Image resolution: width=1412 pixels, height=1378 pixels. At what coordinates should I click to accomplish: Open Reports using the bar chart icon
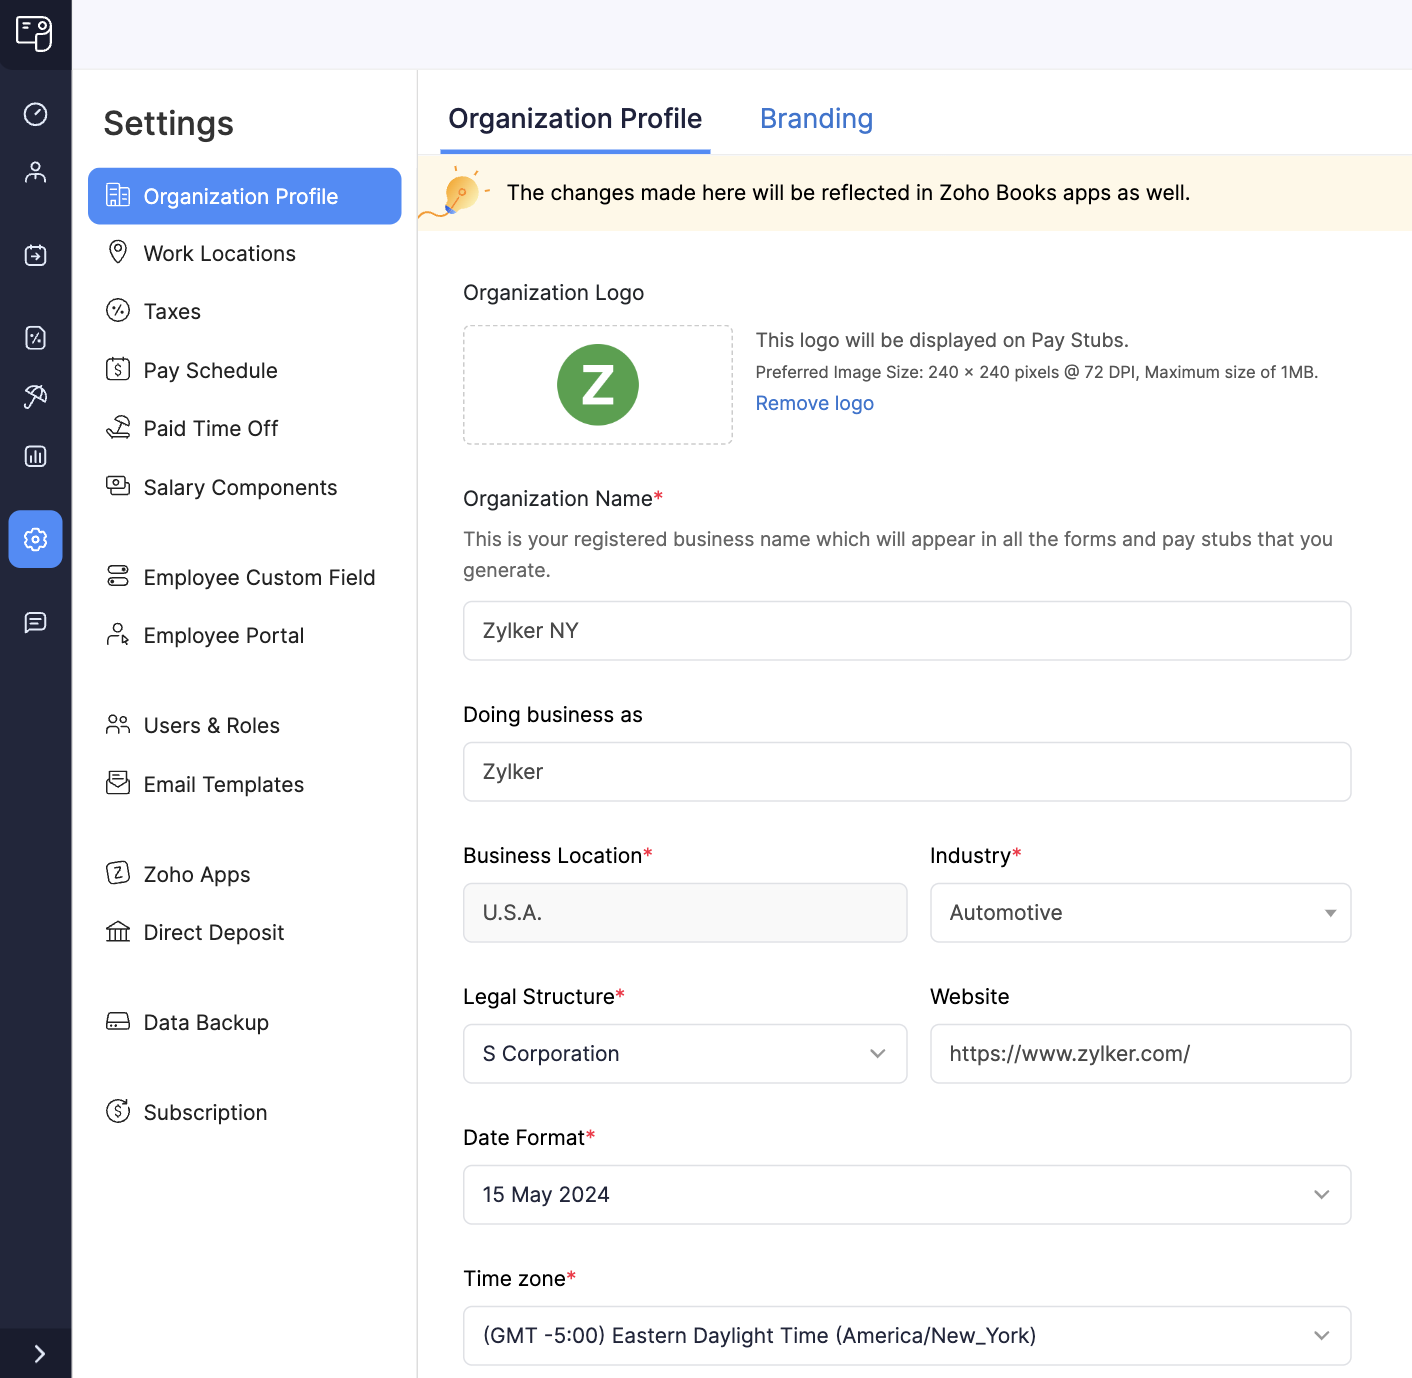(35, 456)
